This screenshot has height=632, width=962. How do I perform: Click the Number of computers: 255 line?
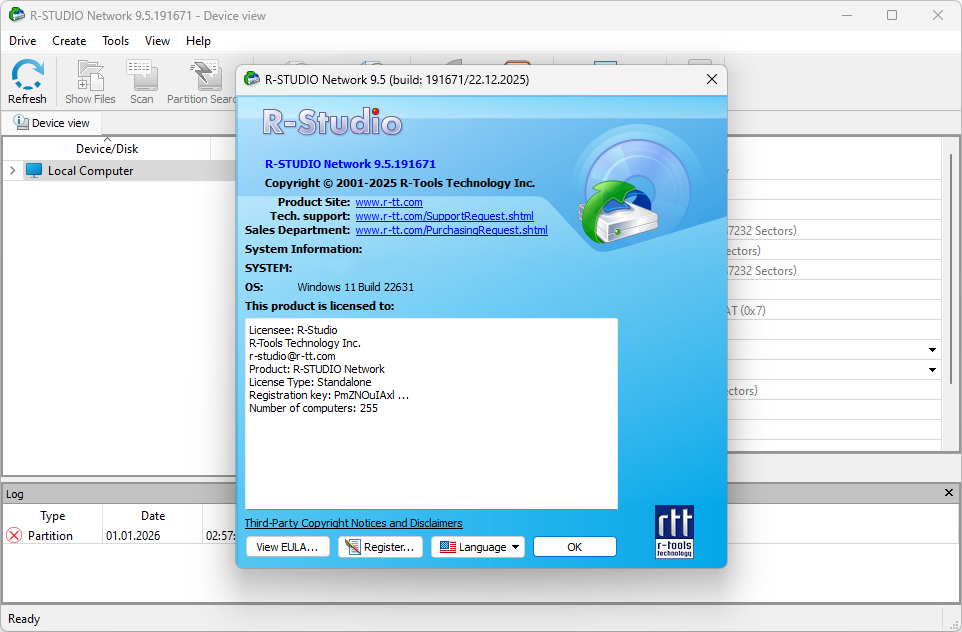pyautogui.click(x=314, y=408)
